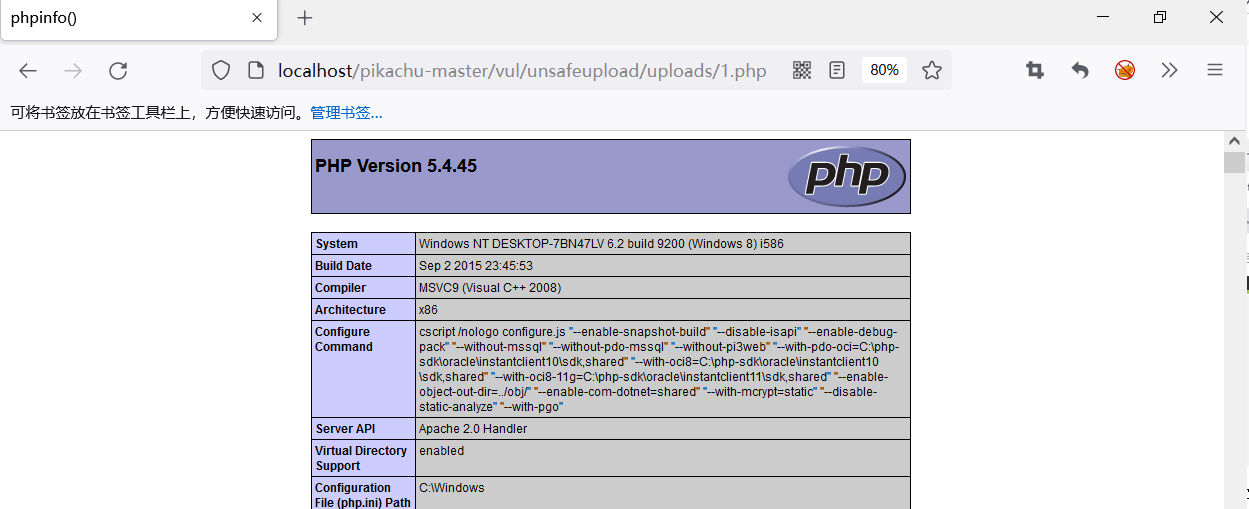Click the Build Date label
1249x509 pixels.
(x=364, y=266)
